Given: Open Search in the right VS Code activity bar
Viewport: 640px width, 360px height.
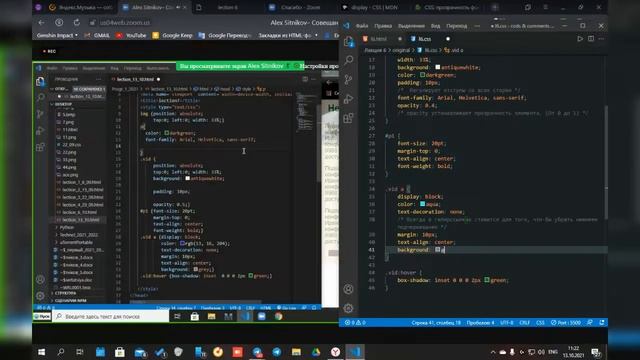Looking at the screenshot, I should coord(349,60).
